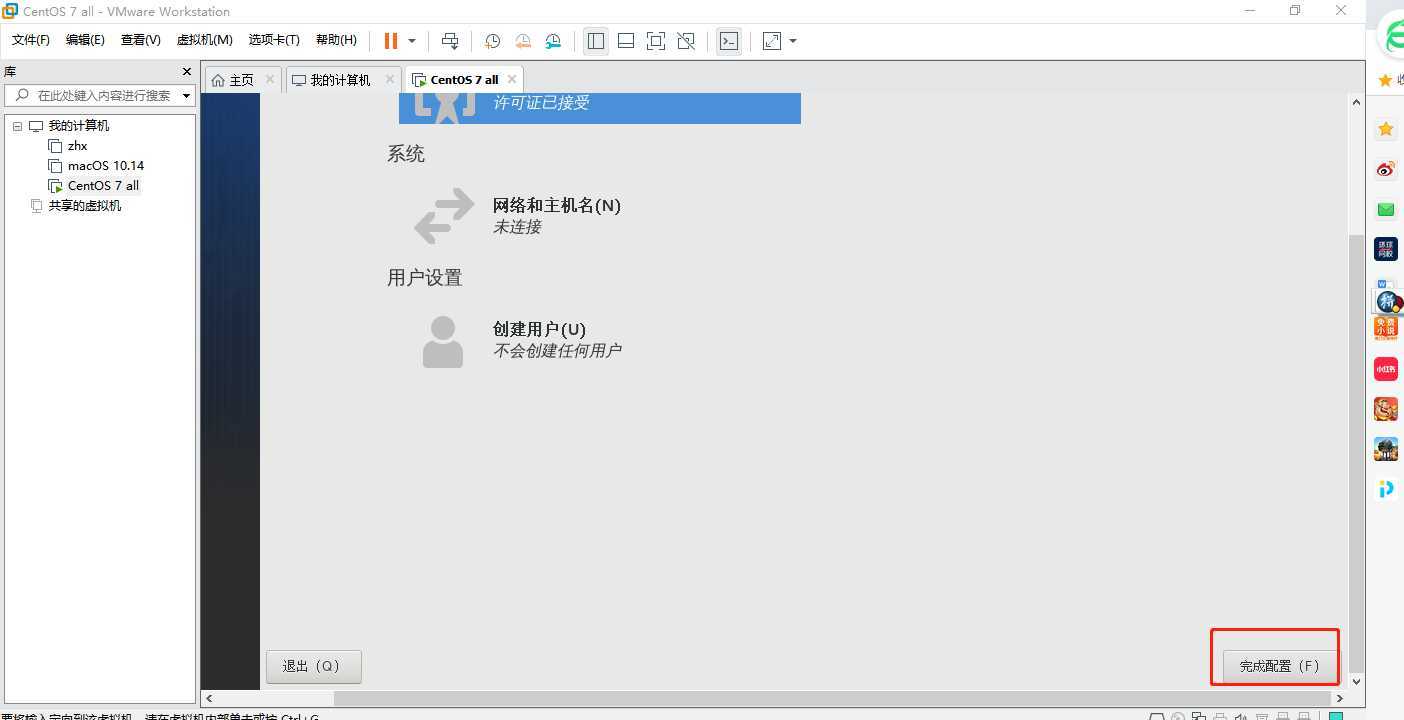Open the 选项卡(T) menu
Image resolution: width=1404 pixels, height=720 pixels.
pos(274,40)
